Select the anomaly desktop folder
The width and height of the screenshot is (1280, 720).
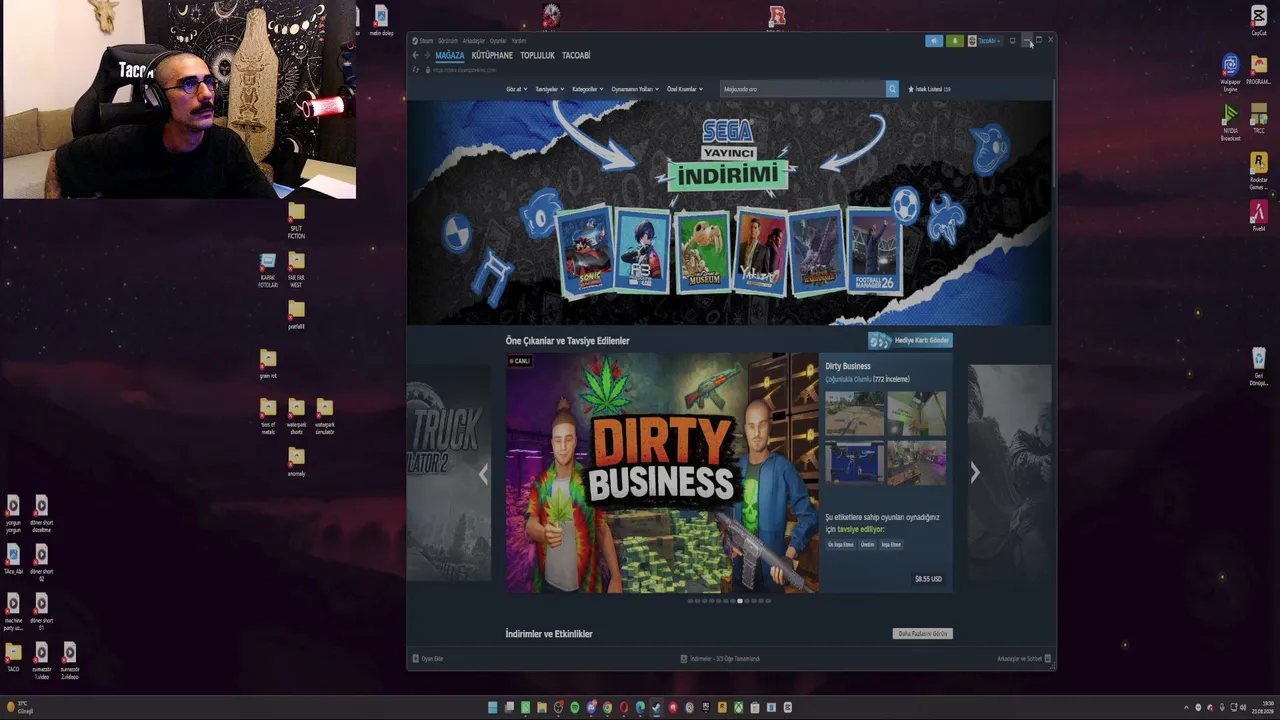296,462
